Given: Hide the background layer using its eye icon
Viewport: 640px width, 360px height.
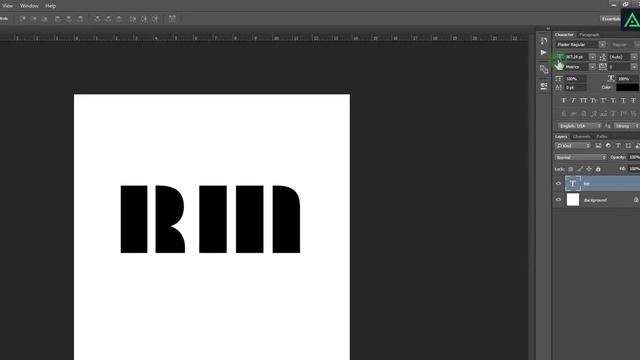Looking at the screenshot, I should 559,200.
